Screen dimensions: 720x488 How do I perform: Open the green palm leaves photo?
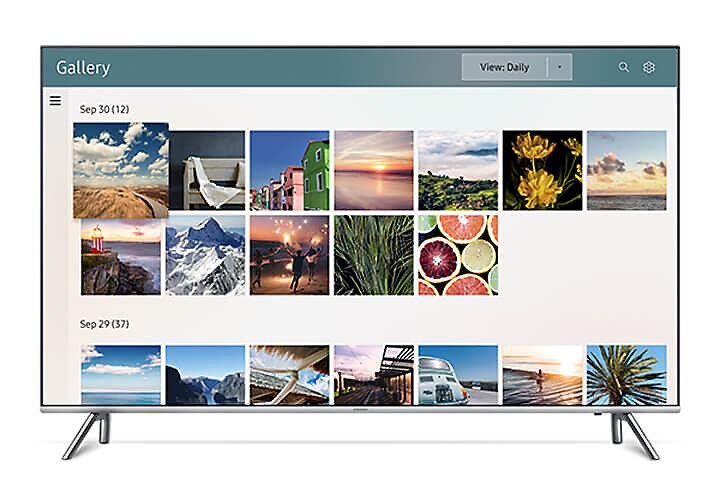(374, 255)
